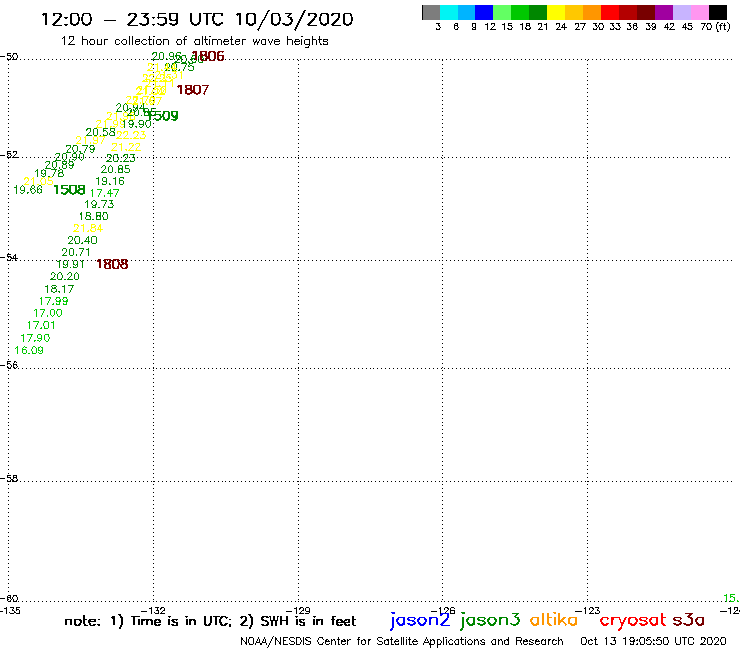Click the -56 latitude axis label
Viewport: 740px width, 650px height.
coord(9,365)
